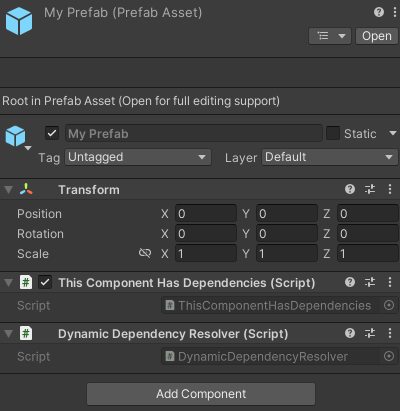Click Position Y field

(287, 213)
